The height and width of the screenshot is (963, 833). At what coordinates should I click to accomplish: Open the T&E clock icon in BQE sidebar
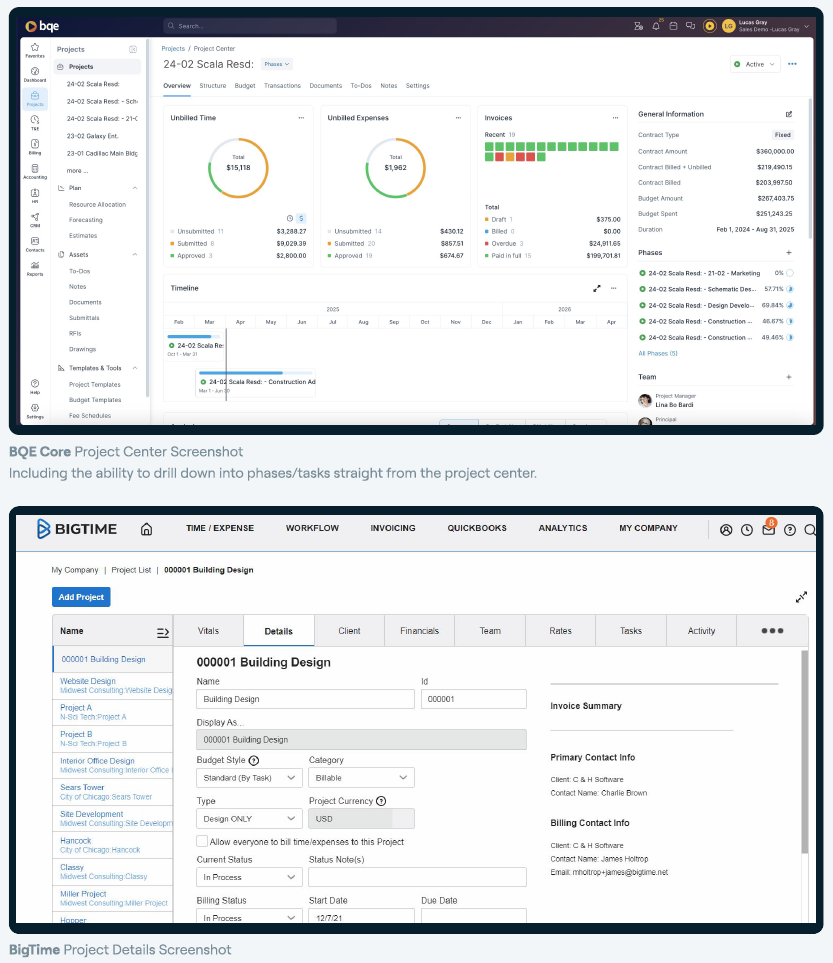click(x=35, y=122)
